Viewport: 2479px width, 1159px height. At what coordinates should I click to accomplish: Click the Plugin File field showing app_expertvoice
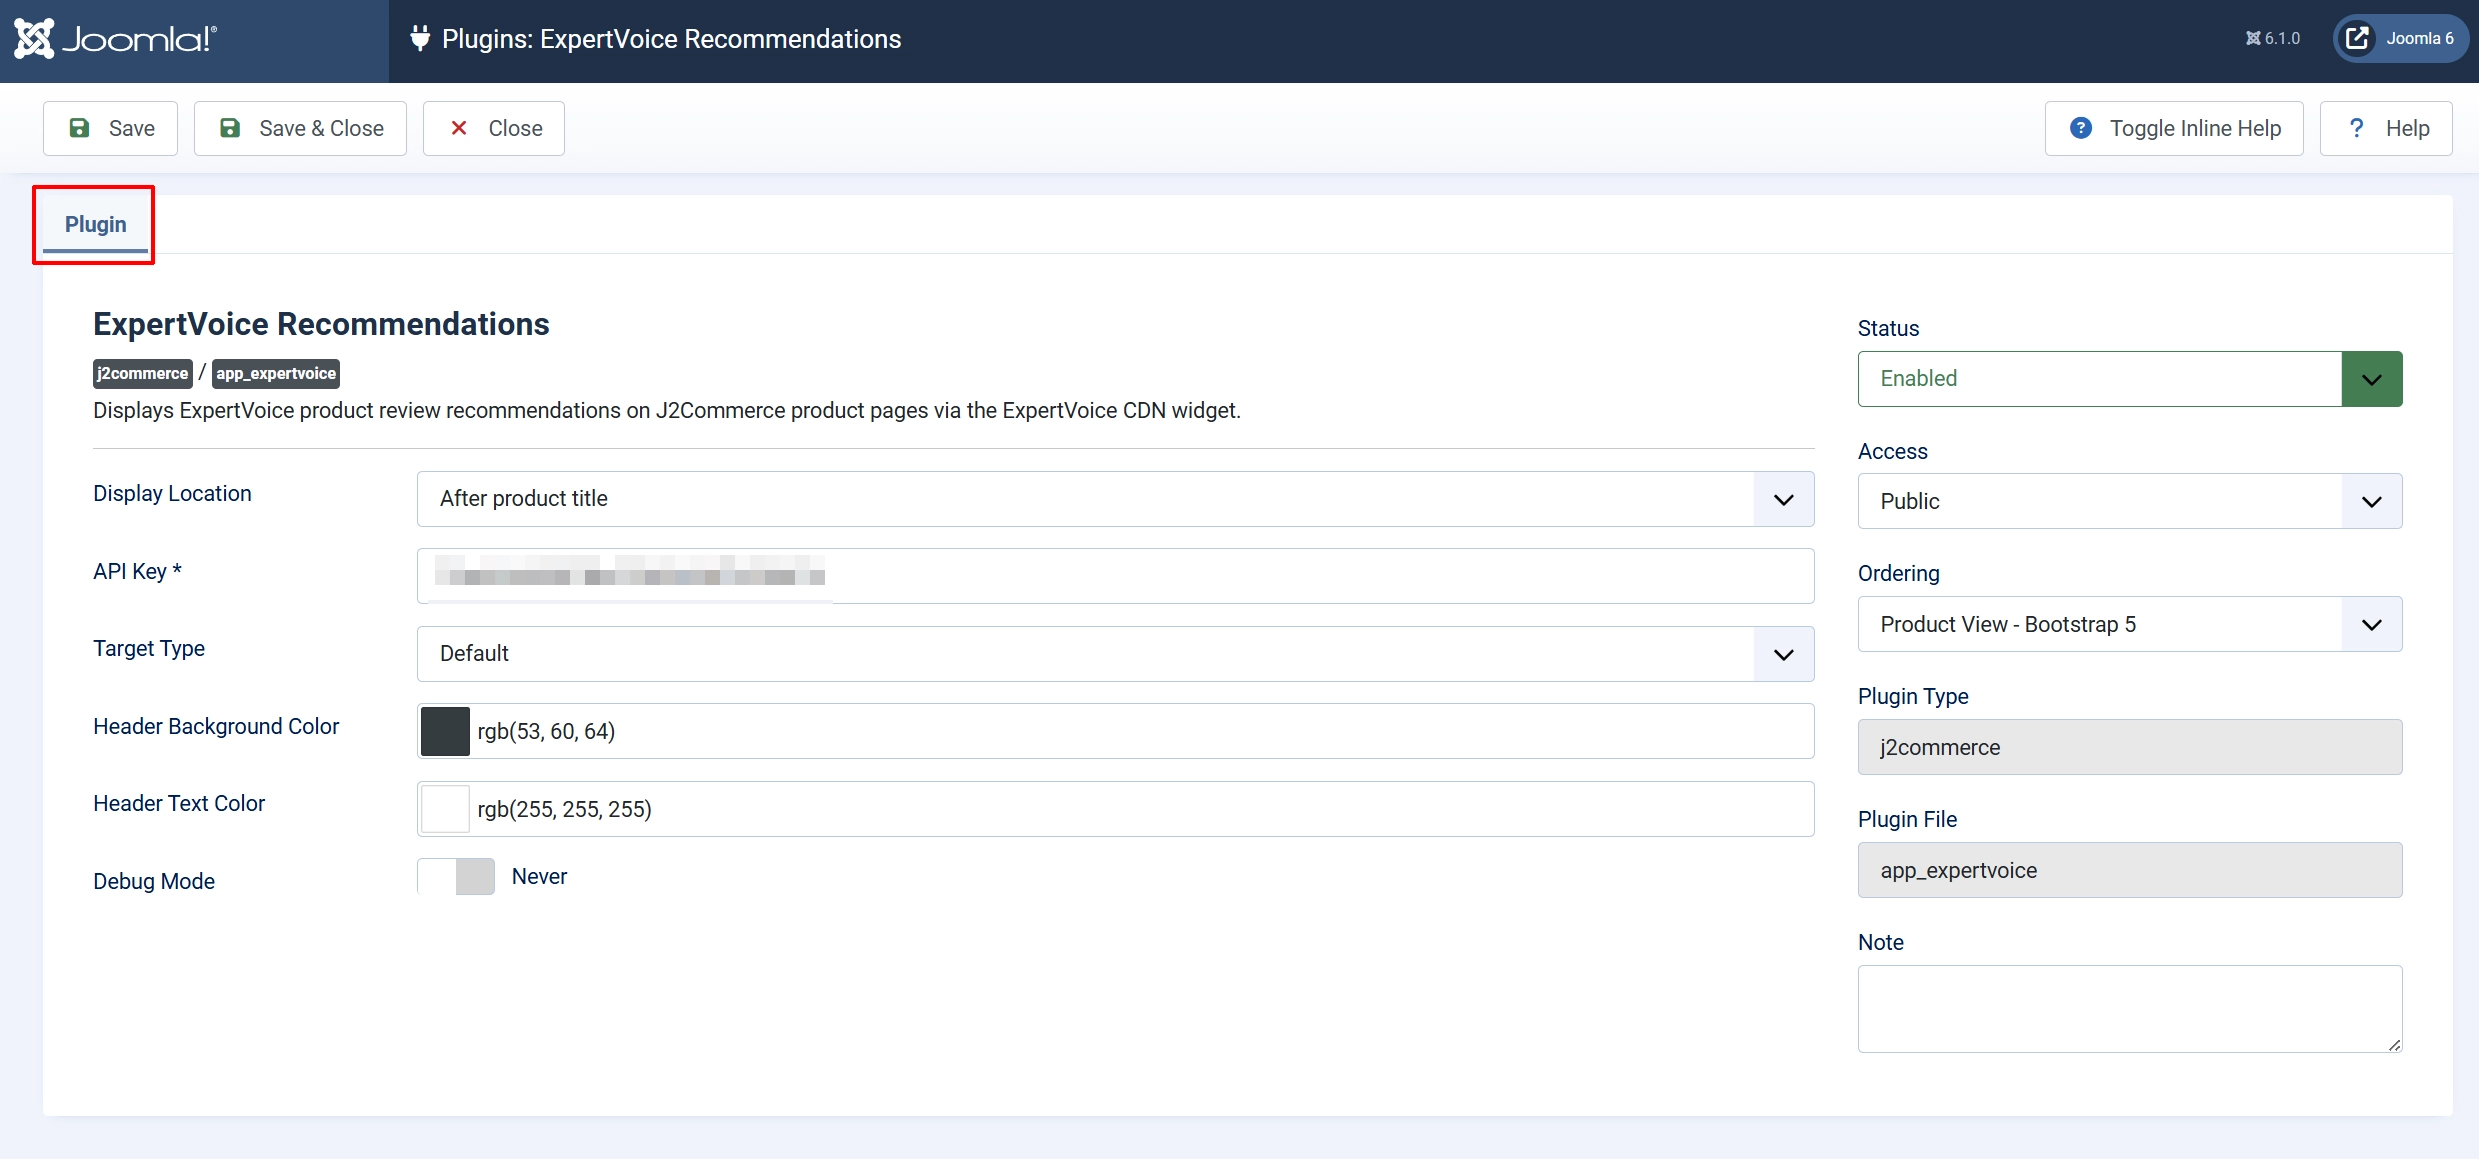point(2130,870)
